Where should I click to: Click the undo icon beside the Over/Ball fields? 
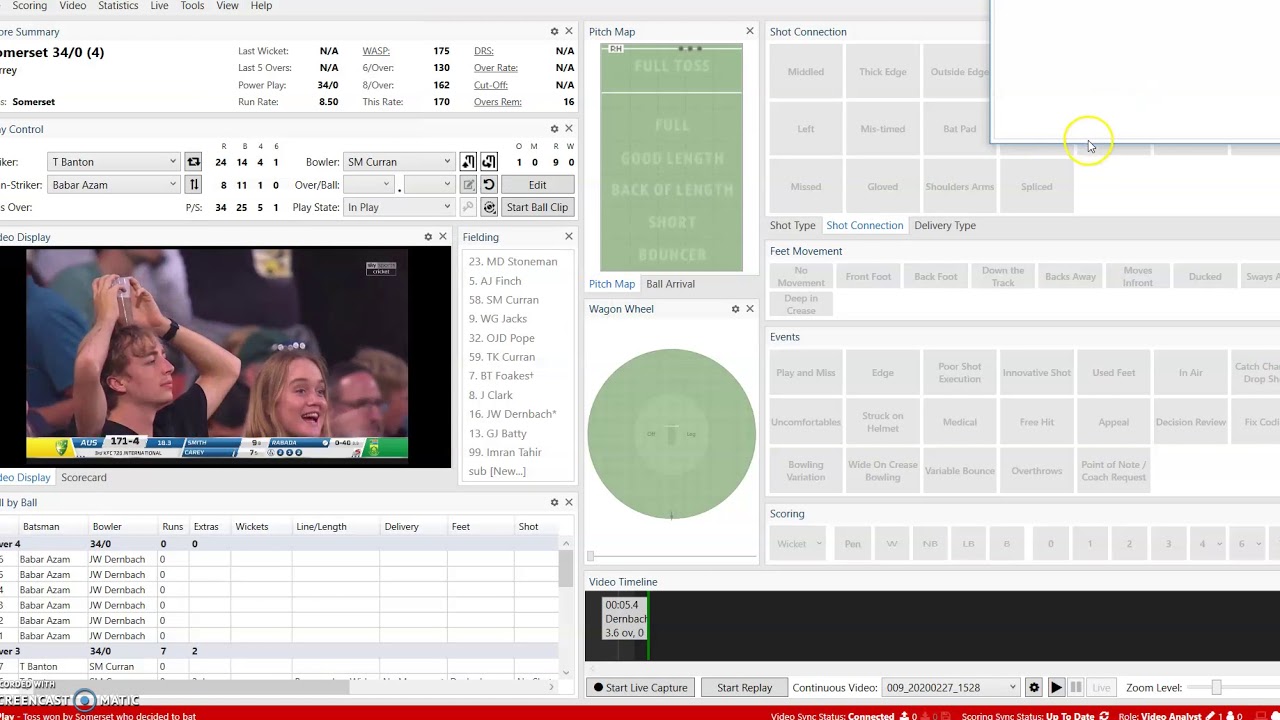point(489,185)
